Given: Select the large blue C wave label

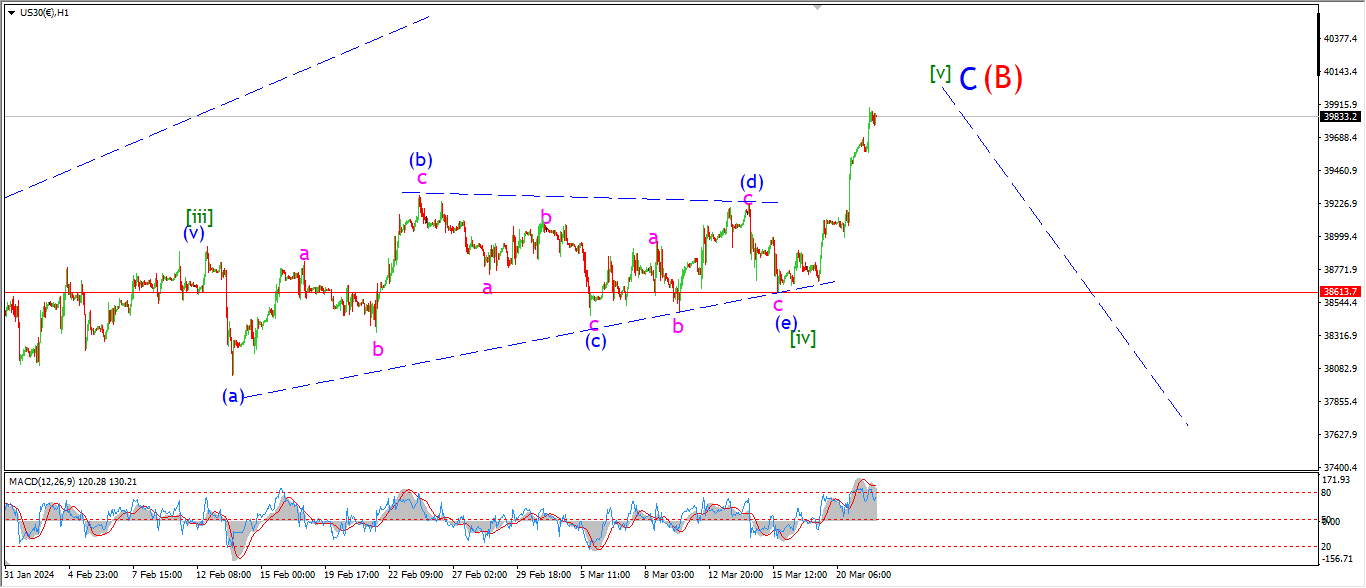Looking at the screenshot, I should click(967, 79).
